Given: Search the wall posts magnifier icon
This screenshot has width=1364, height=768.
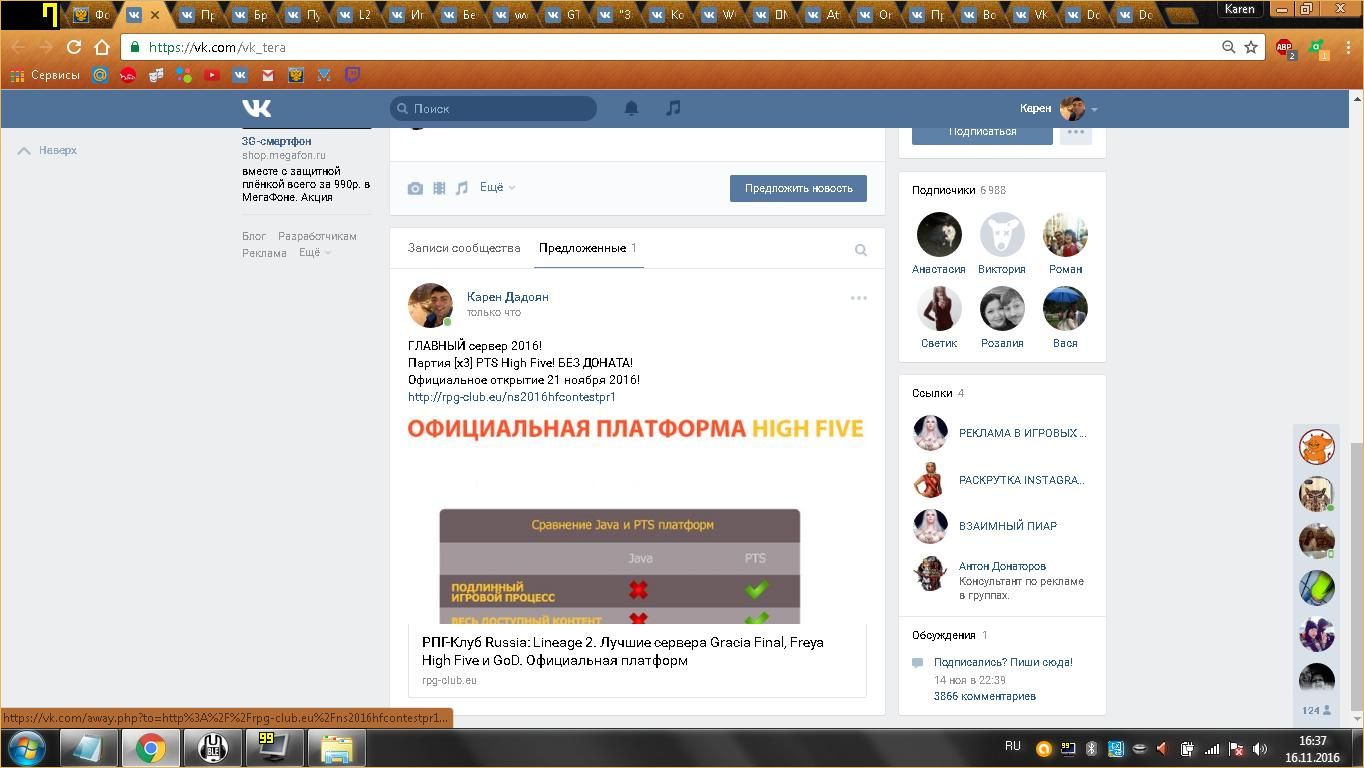Looking at the screenshot, I should (860, 250).
